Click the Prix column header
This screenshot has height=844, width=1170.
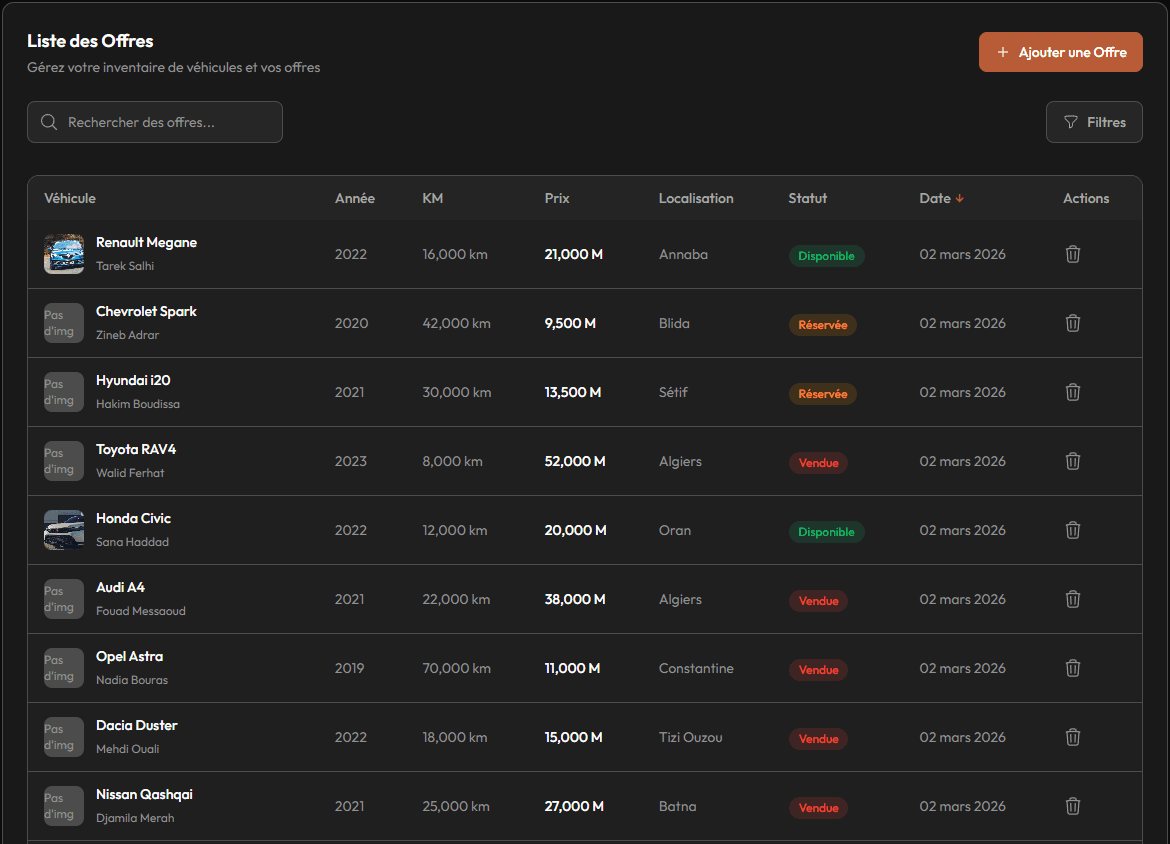(557, 198)
